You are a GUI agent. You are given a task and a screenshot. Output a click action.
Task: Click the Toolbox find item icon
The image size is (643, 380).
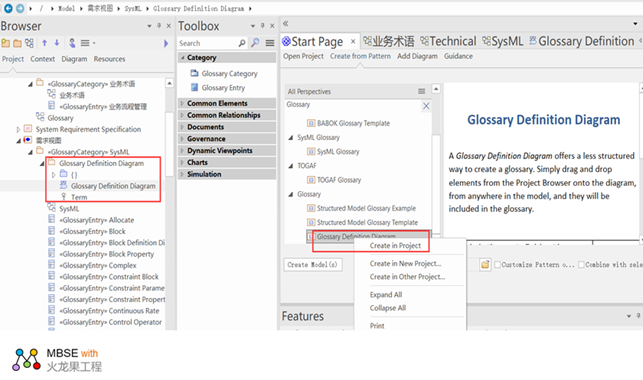tap(255, 43)
